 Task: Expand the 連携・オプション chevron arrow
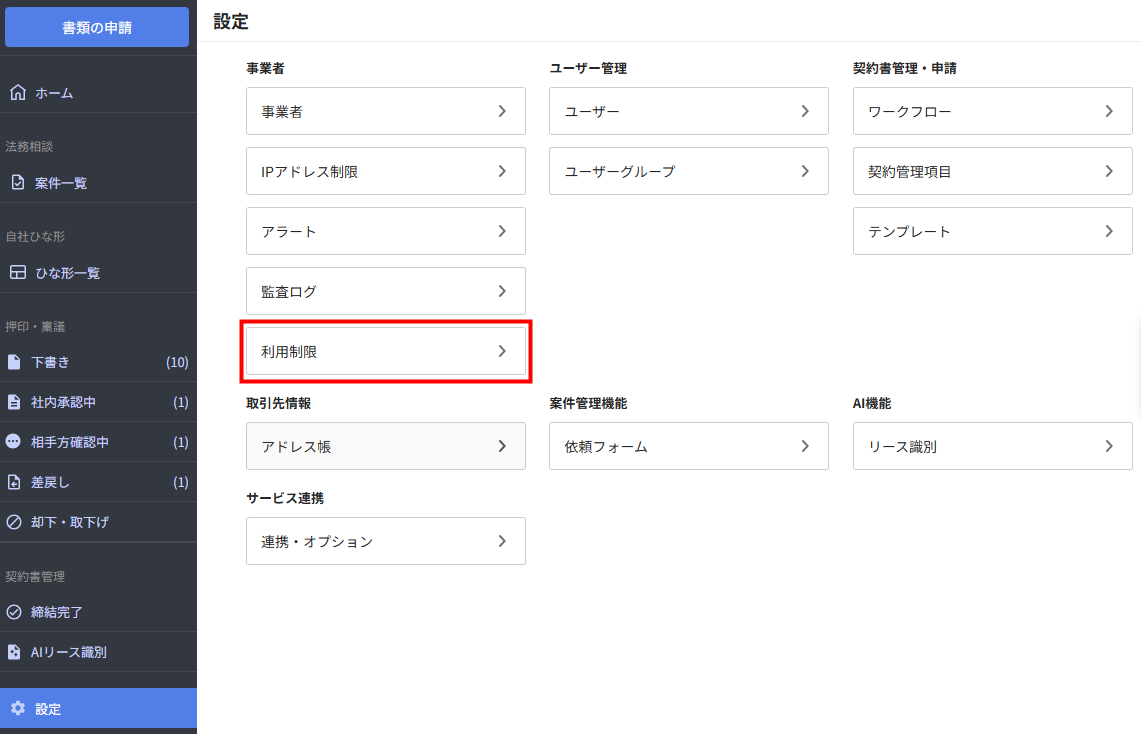[x=502, y=541]
